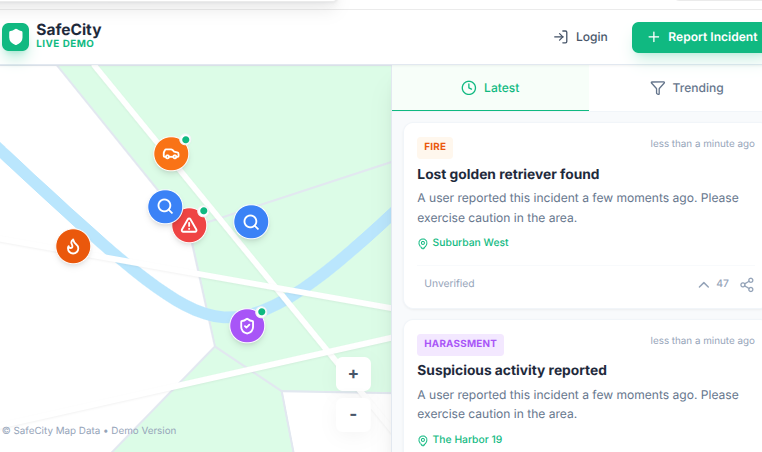Switch to the Latest tab
Image resolution: width=762 pixels, height=452 pixels.
pos(490,88)
